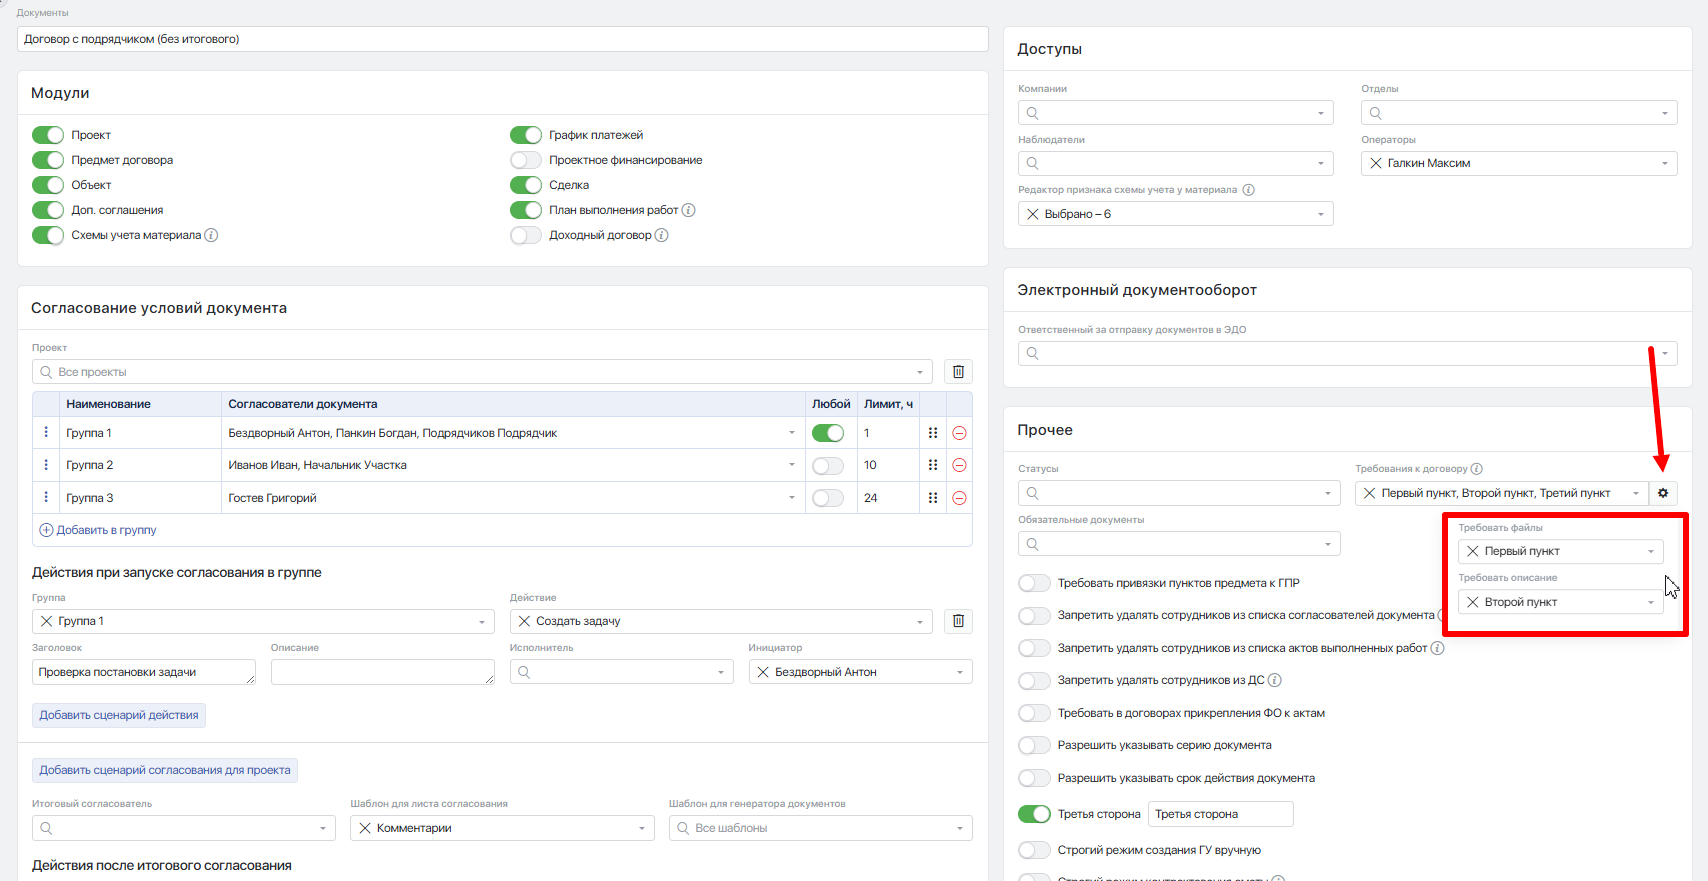The height and width of the screenshot is (881, 1708).
Task: Click Добавить в группу link
Action: [98, 530]
